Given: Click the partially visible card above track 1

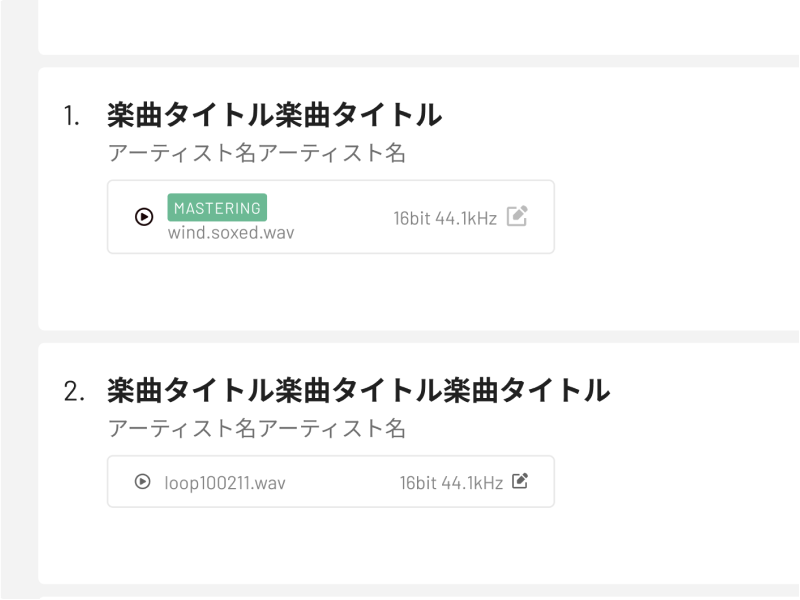Looking at the screenshot, I should [x=400, y=27].
